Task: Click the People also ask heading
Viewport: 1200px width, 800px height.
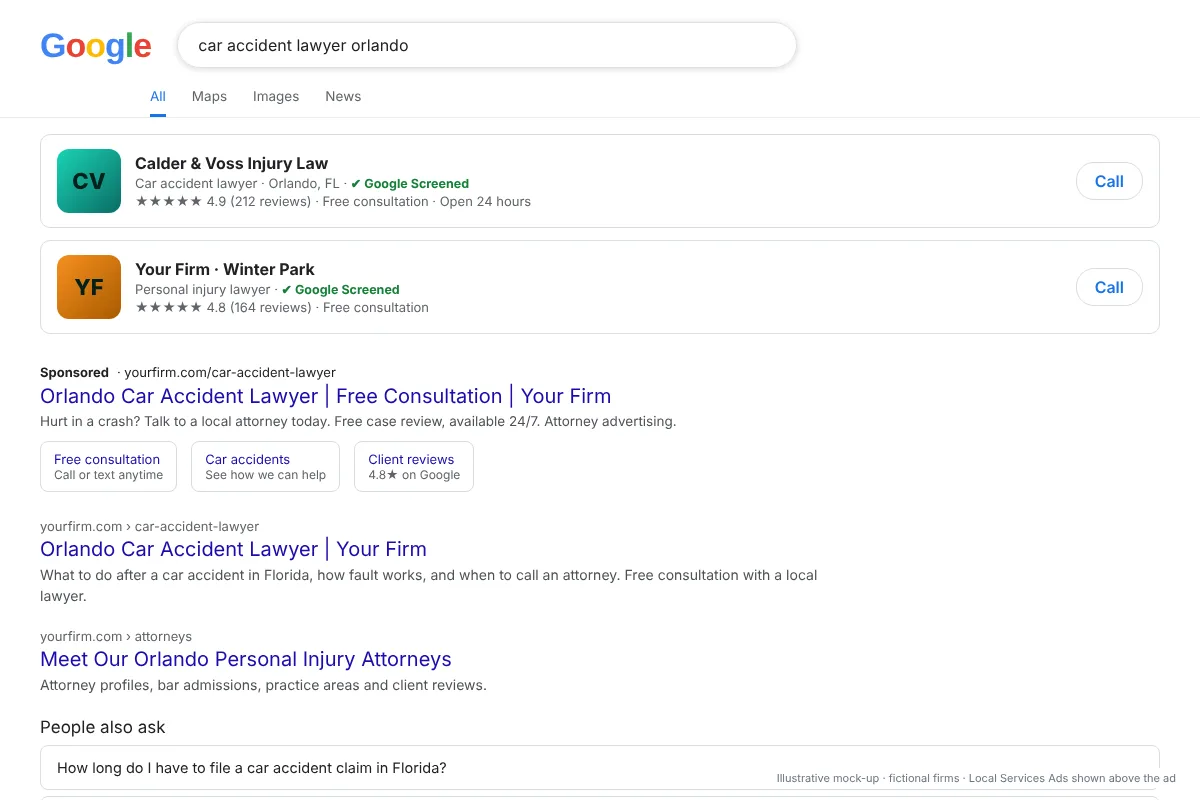Action: (103, 727)
